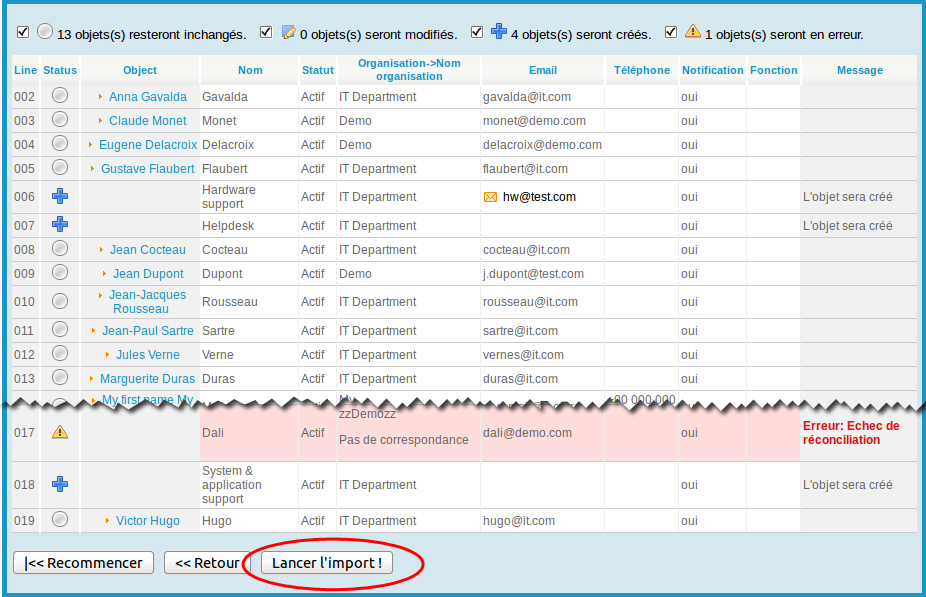Click the plus icon on line 006
This screenshot has height=597, width=926.
click(x=60, y=197)
